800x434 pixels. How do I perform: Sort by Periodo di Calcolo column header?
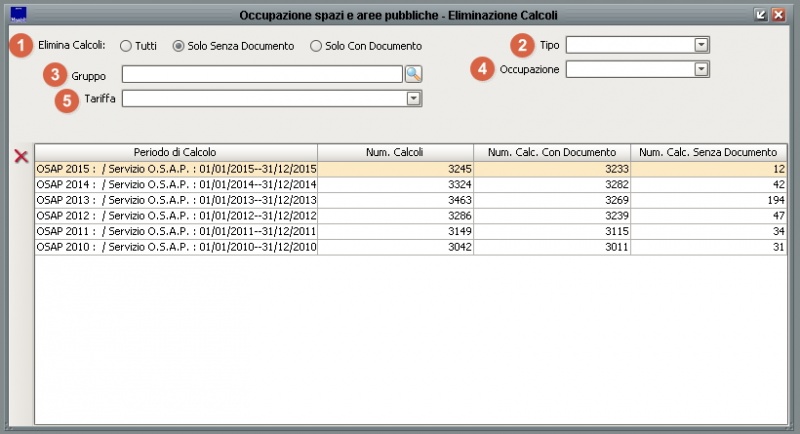[x=176, y=152]
